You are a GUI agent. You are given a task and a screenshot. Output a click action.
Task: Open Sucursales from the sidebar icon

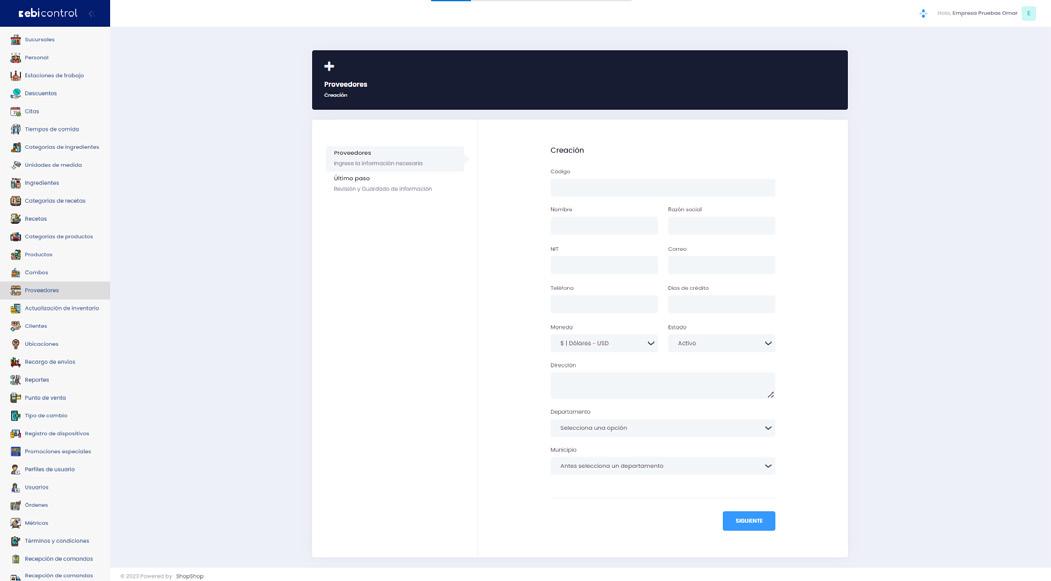[x=15, y=40]
